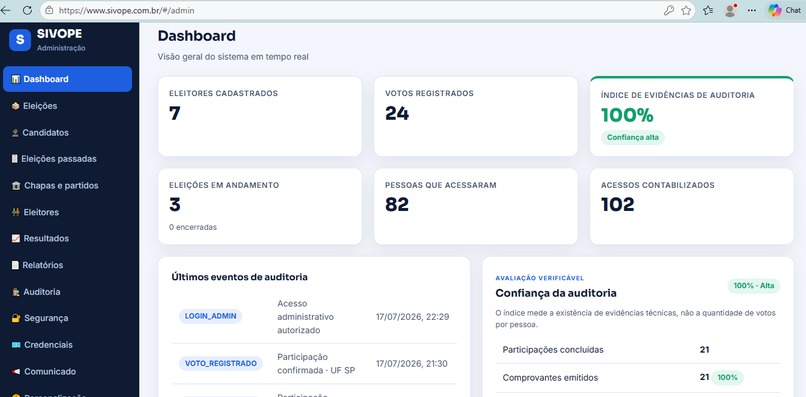Viewport: 806px width, 397px height.
Task: Click the Segurança padlock icon
Action: point(16,318)
